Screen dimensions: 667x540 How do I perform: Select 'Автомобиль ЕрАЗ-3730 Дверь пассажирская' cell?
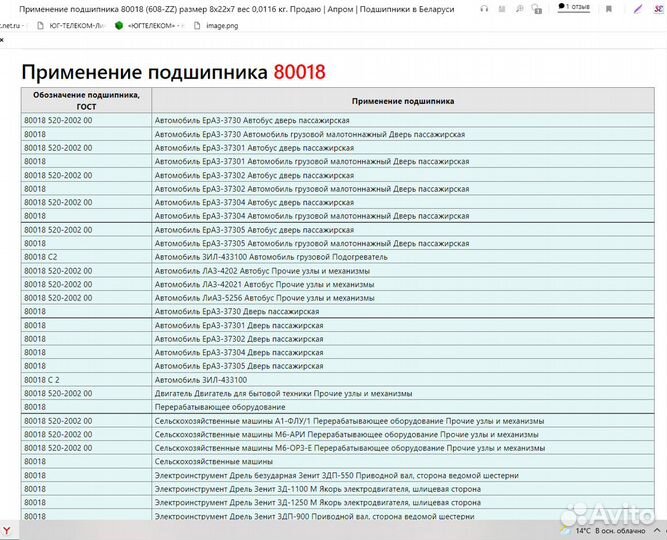pos(403,311)
